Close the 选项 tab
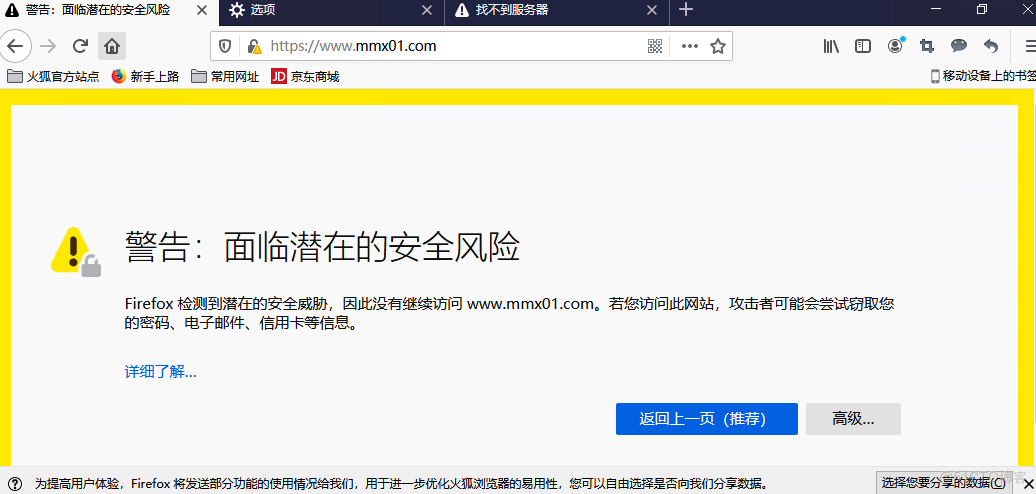 427,10
